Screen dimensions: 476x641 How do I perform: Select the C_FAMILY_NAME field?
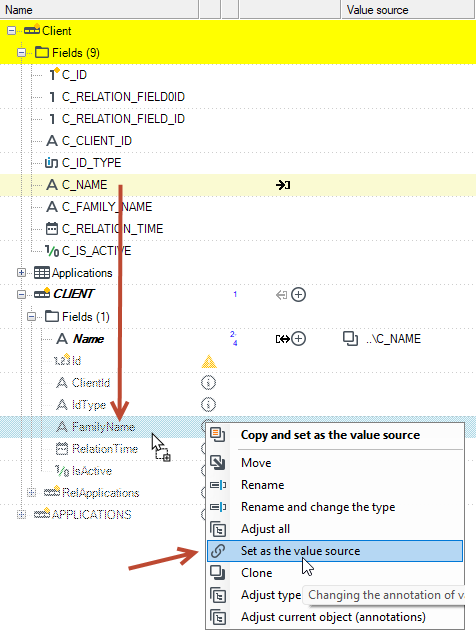(107, 207)
